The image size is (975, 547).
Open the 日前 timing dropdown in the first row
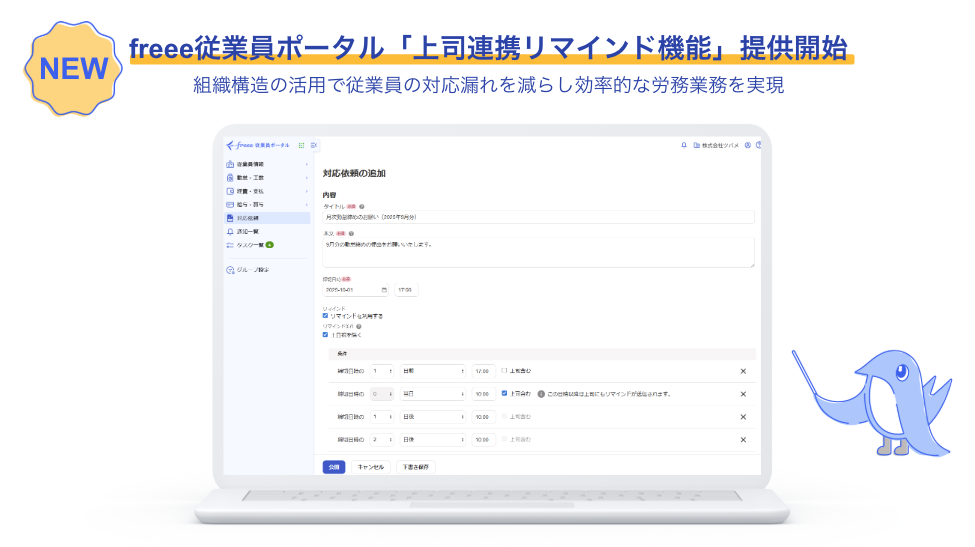[433, 371]
